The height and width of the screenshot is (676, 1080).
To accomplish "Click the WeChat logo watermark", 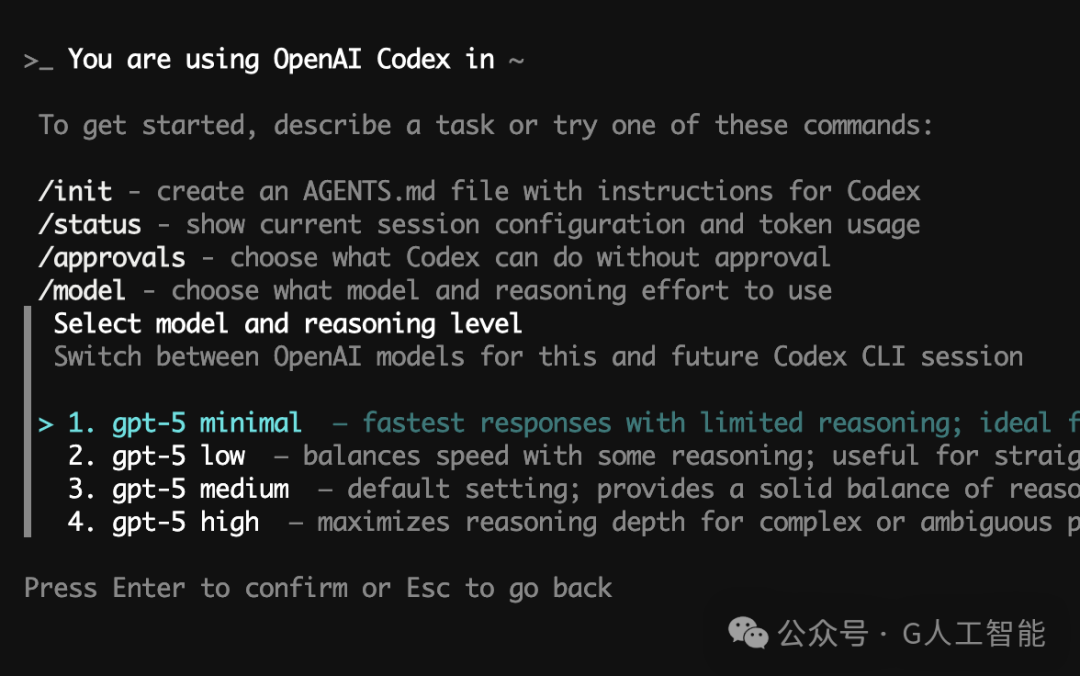I will (x=748, y=633).
